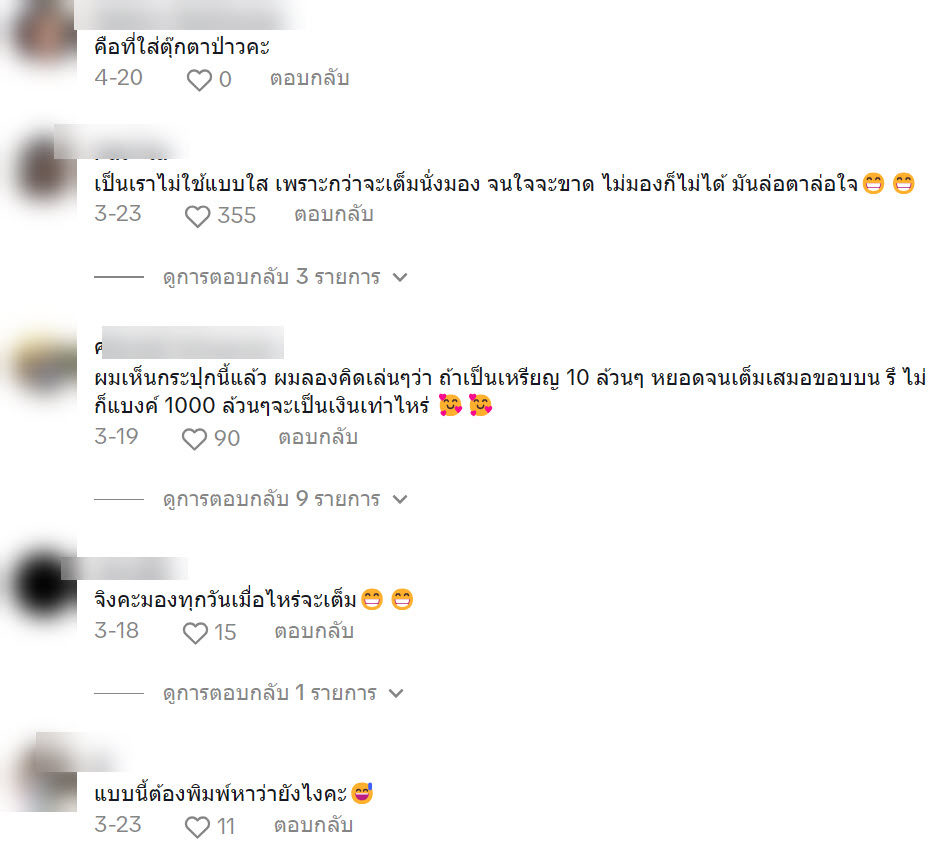
Task: Expand the 3 replies thread
Action: 285,277
